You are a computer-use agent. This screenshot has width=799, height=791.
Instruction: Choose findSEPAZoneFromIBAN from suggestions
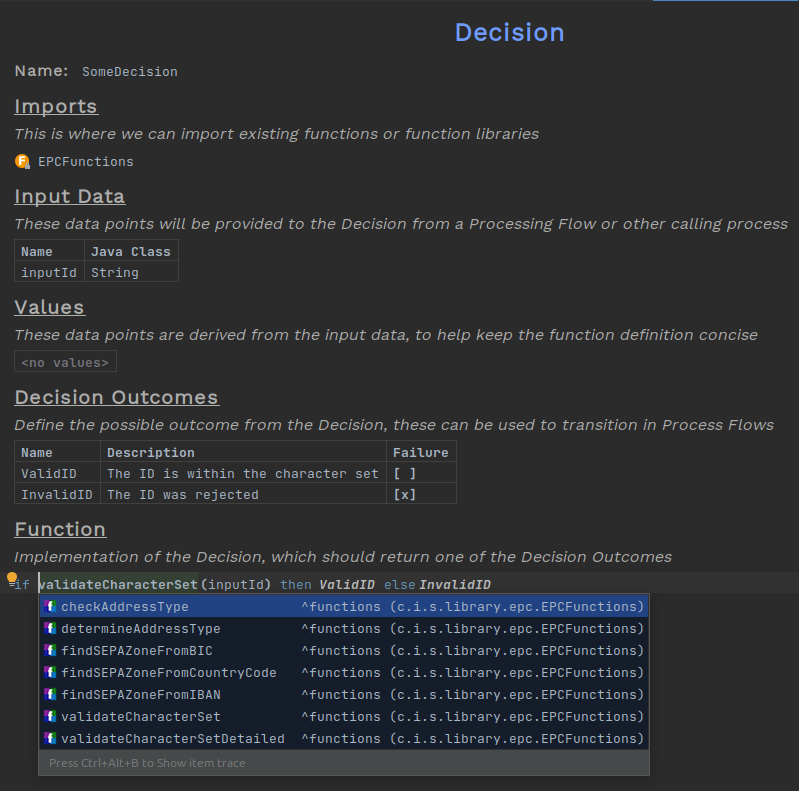[344, 694]
